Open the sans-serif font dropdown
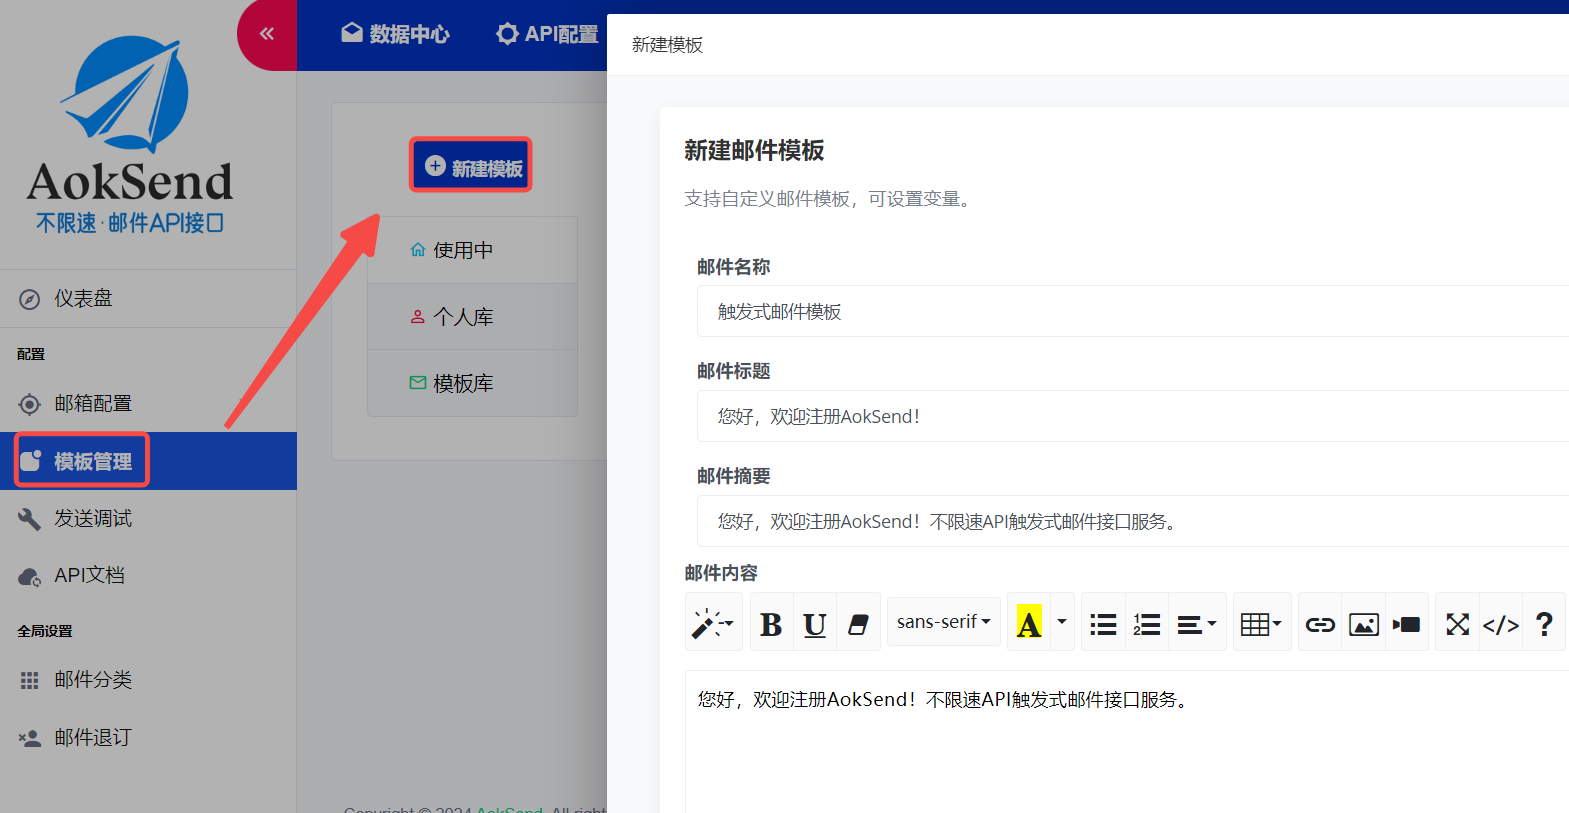 point(943,621)
